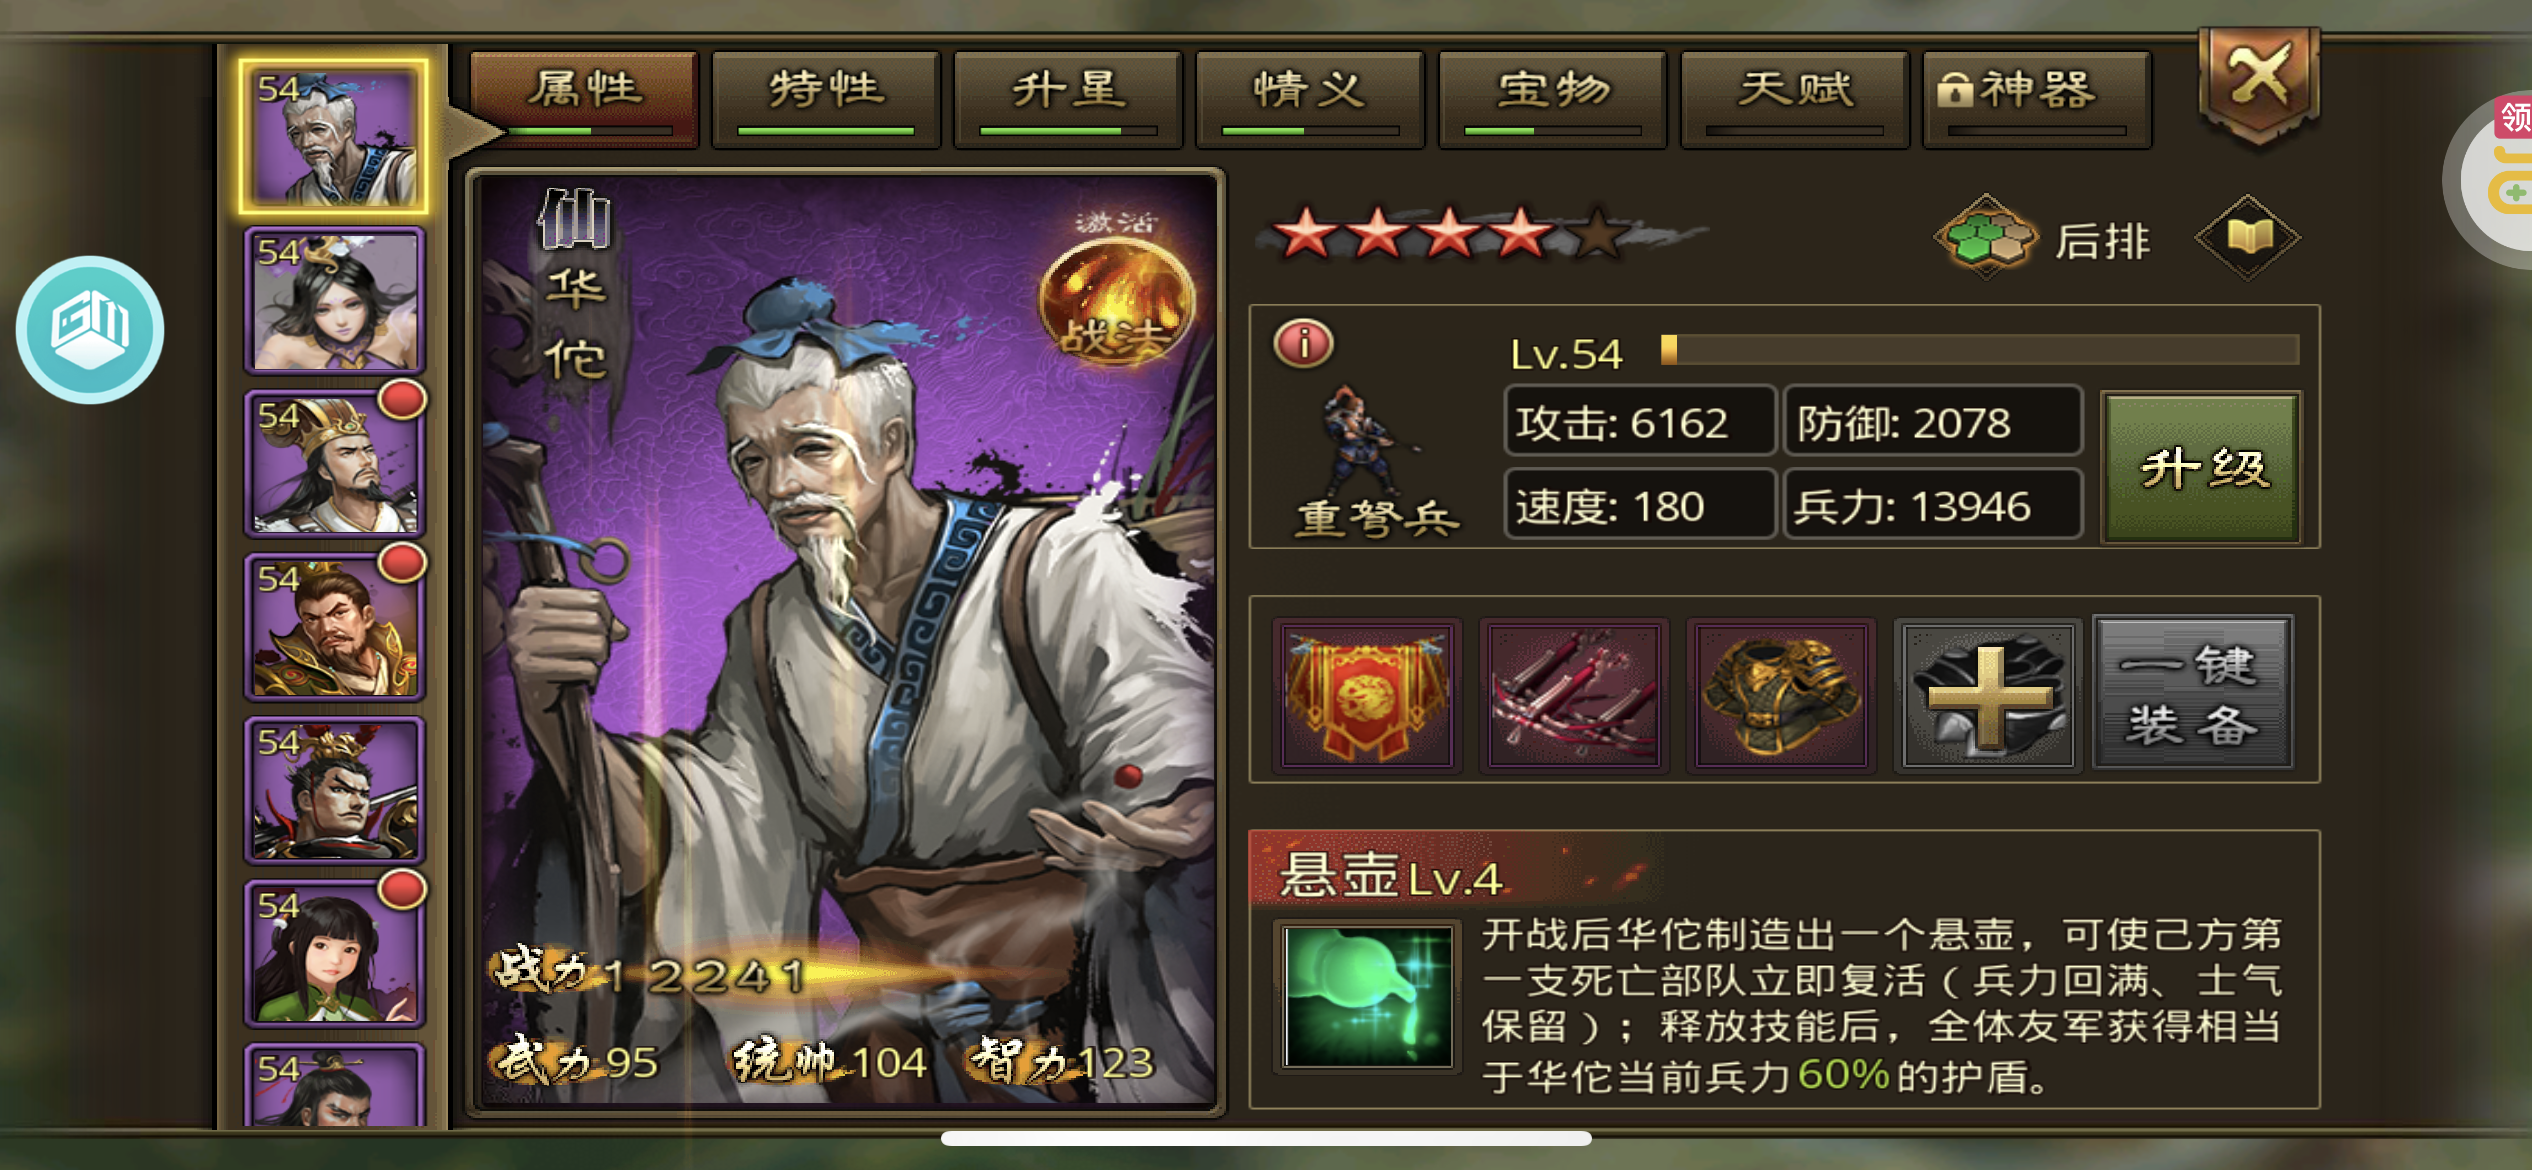Tap the green gourd 悬壶 skill icon
This screenshot has height=1170, width=2532.
pyautogui.click(x=1367, y=996)
